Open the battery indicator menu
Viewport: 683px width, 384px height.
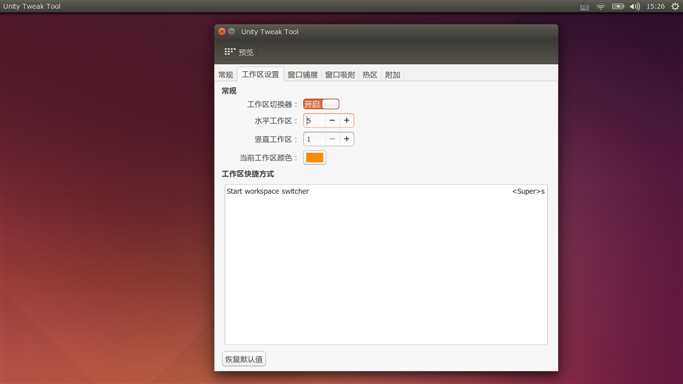point(618,7)
